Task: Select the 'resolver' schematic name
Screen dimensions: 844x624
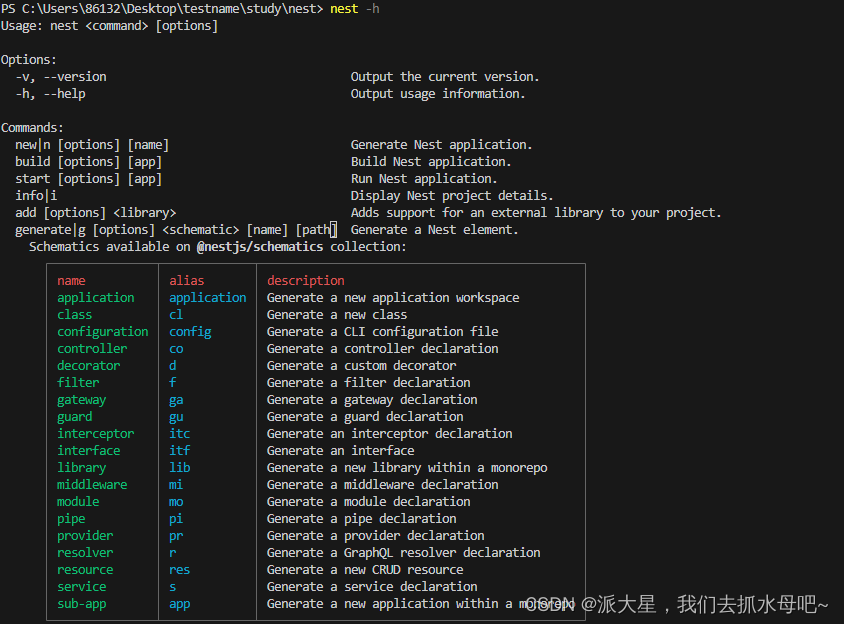Action: pos(85,552)
